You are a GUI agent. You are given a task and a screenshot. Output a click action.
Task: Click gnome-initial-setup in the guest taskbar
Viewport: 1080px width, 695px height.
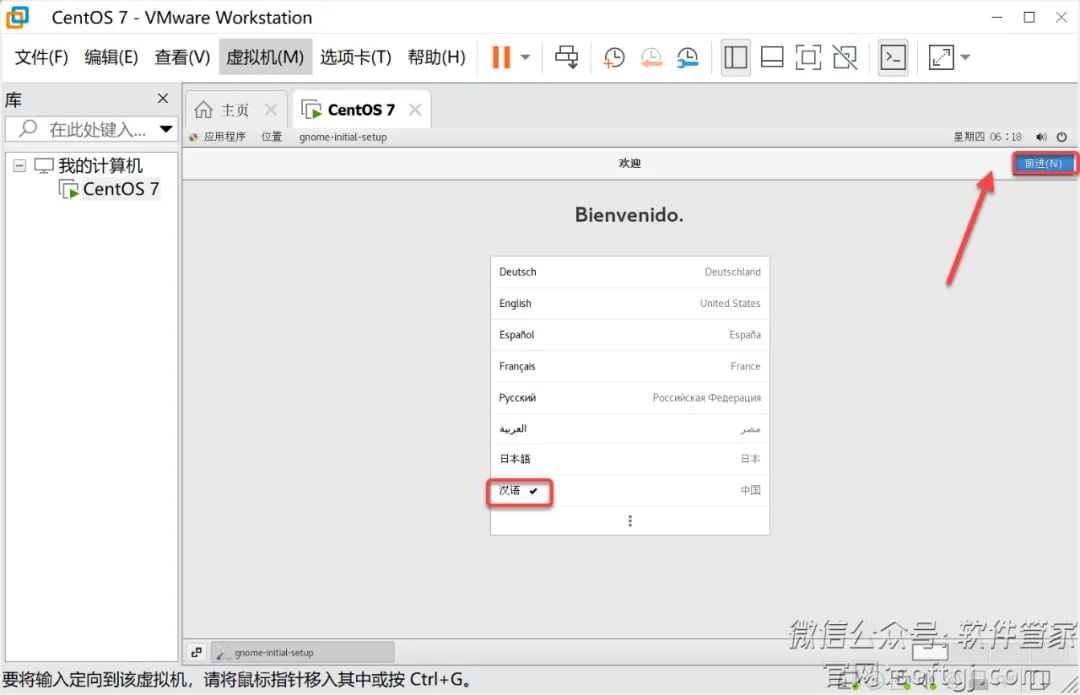[302, 652]
